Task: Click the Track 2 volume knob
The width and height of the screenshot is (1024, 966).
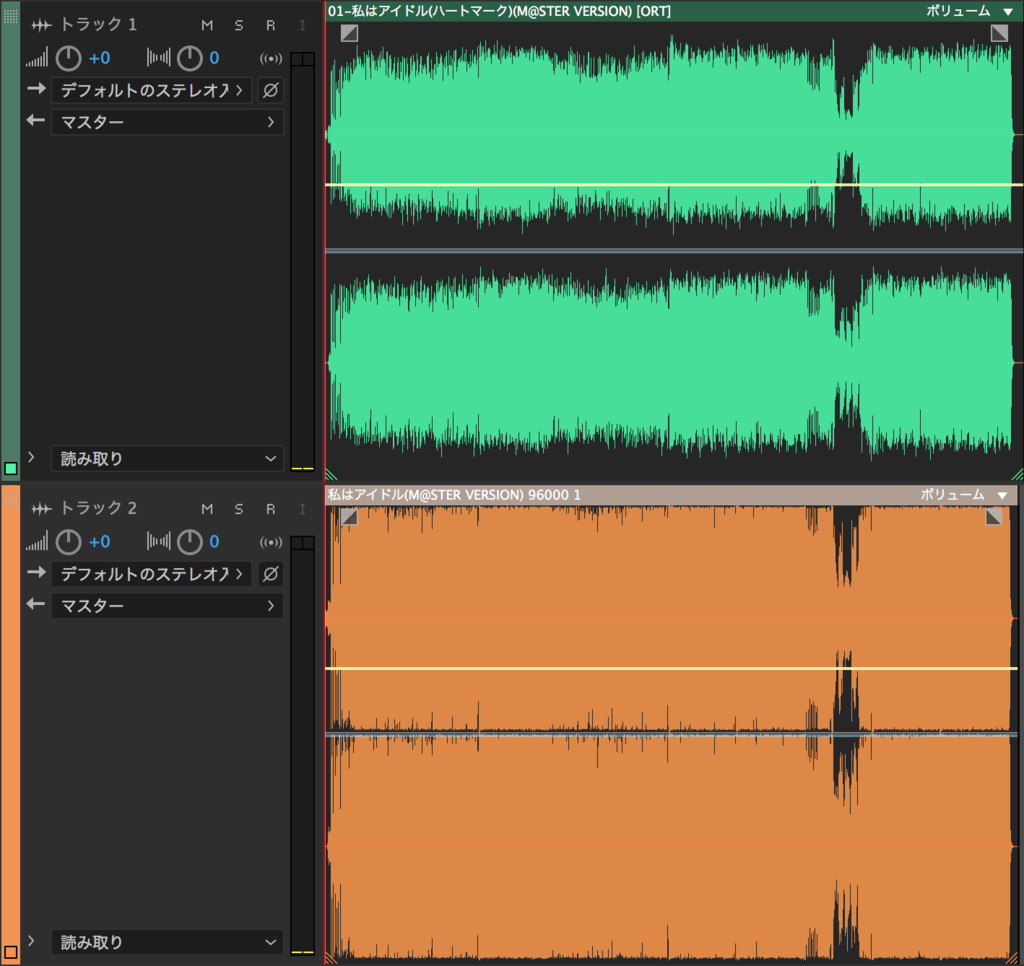Action: (69, 541)
